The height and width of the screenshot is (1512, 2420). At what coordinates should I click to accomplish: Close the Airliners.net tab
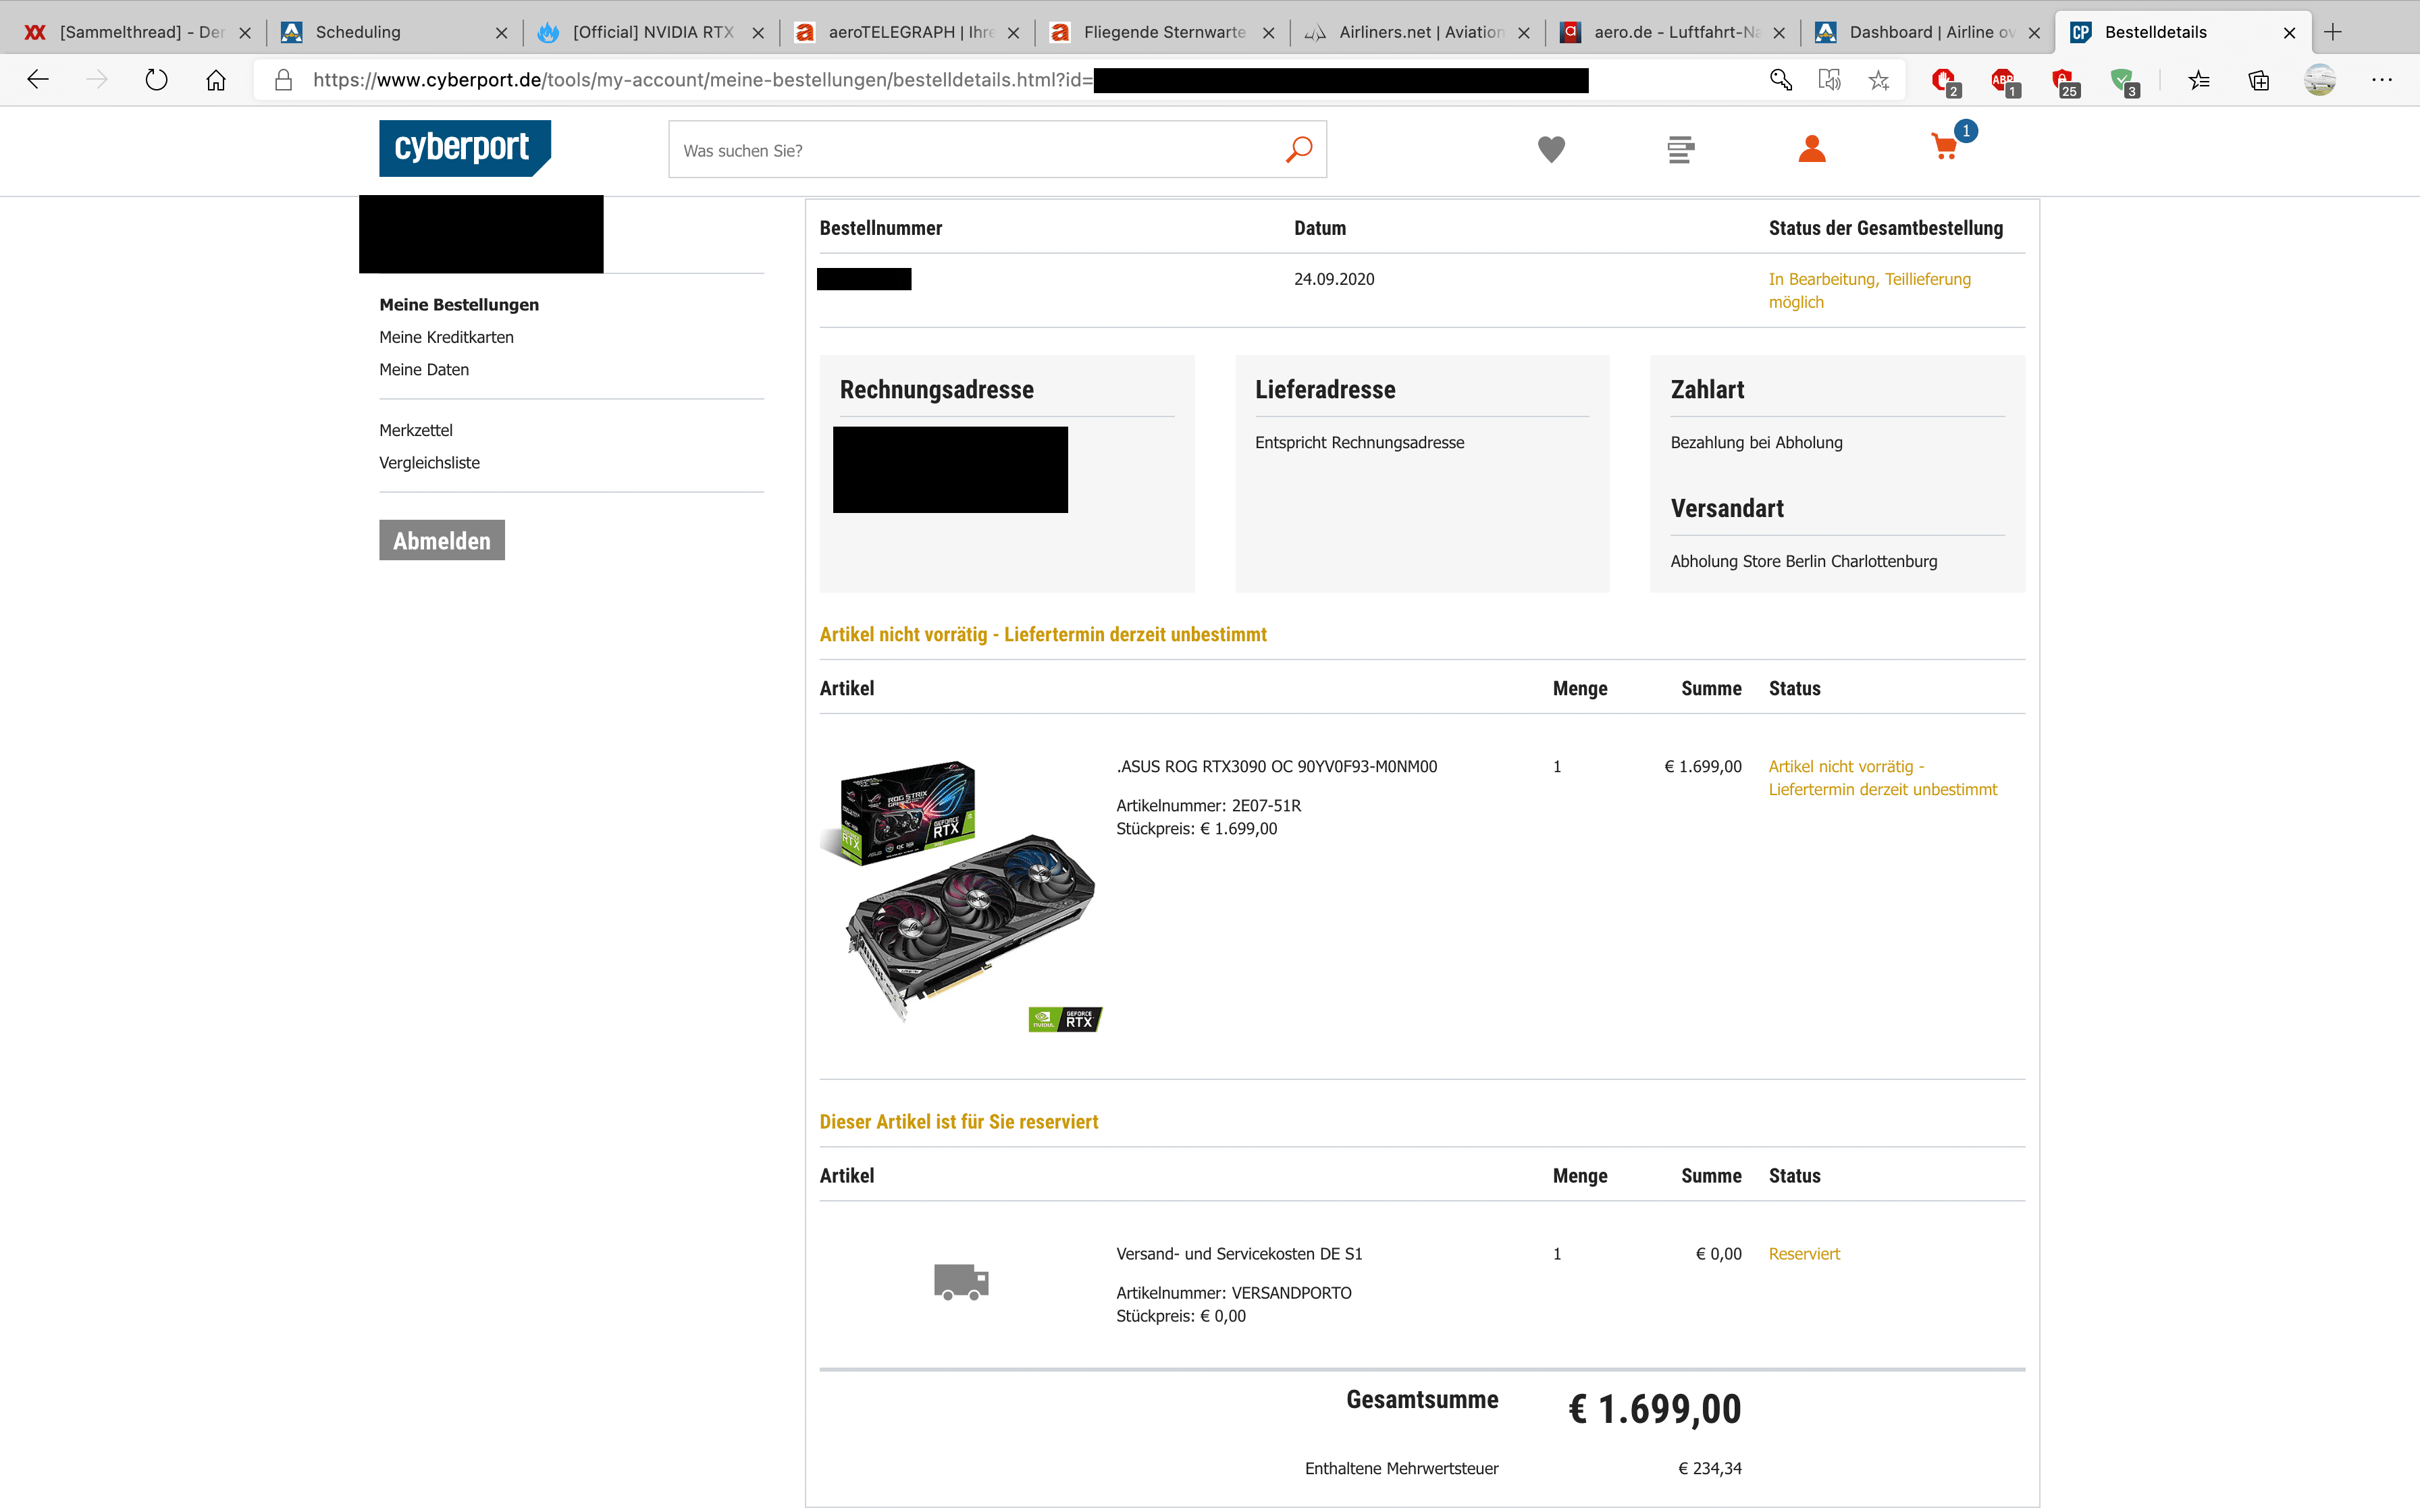(1524, 33)
